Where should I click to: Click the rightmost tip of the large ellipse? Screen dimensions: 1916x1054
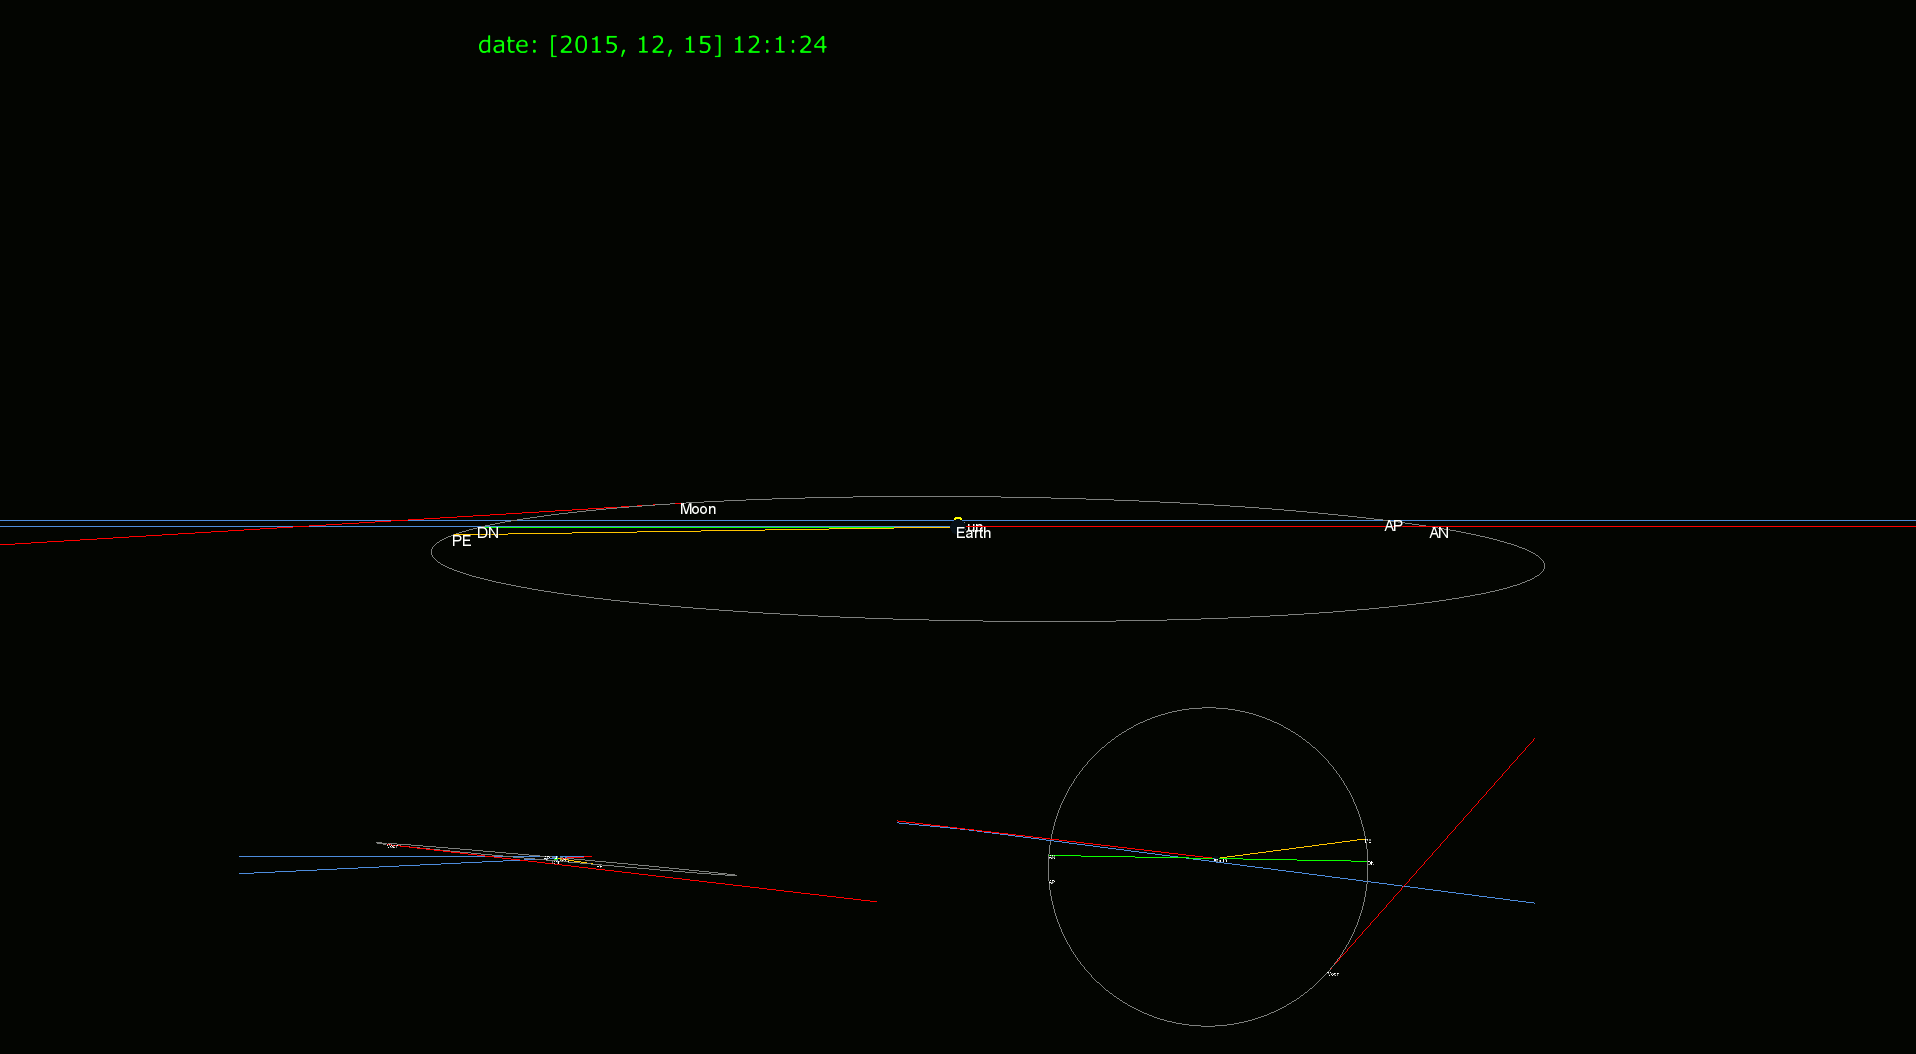pyautogui.click(x=1544, y=566)
